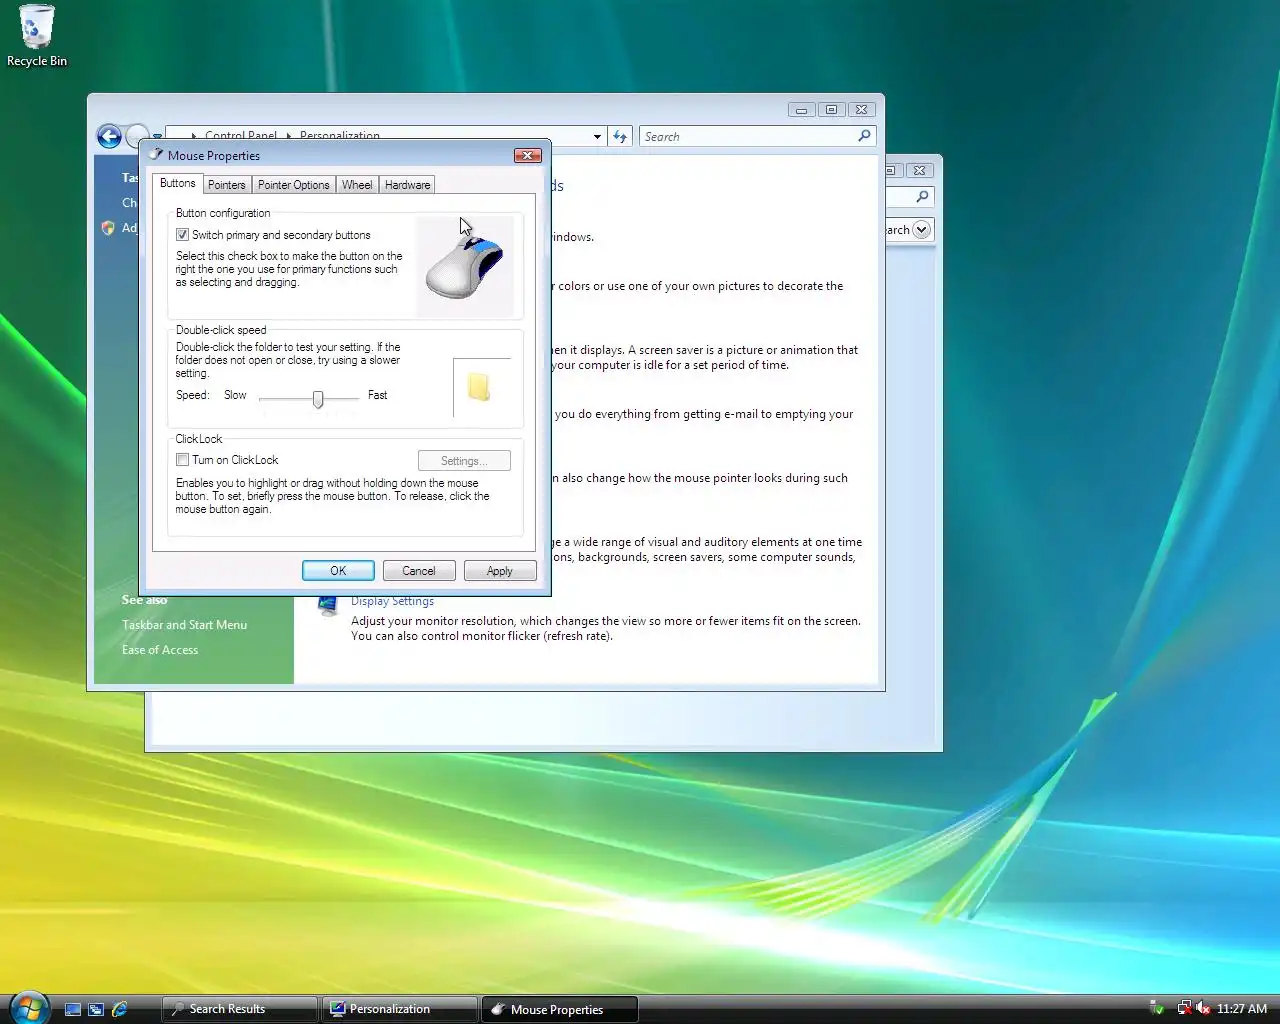
Task: Click the mouse illustration in Button configuration
Action: click(465, 267)
